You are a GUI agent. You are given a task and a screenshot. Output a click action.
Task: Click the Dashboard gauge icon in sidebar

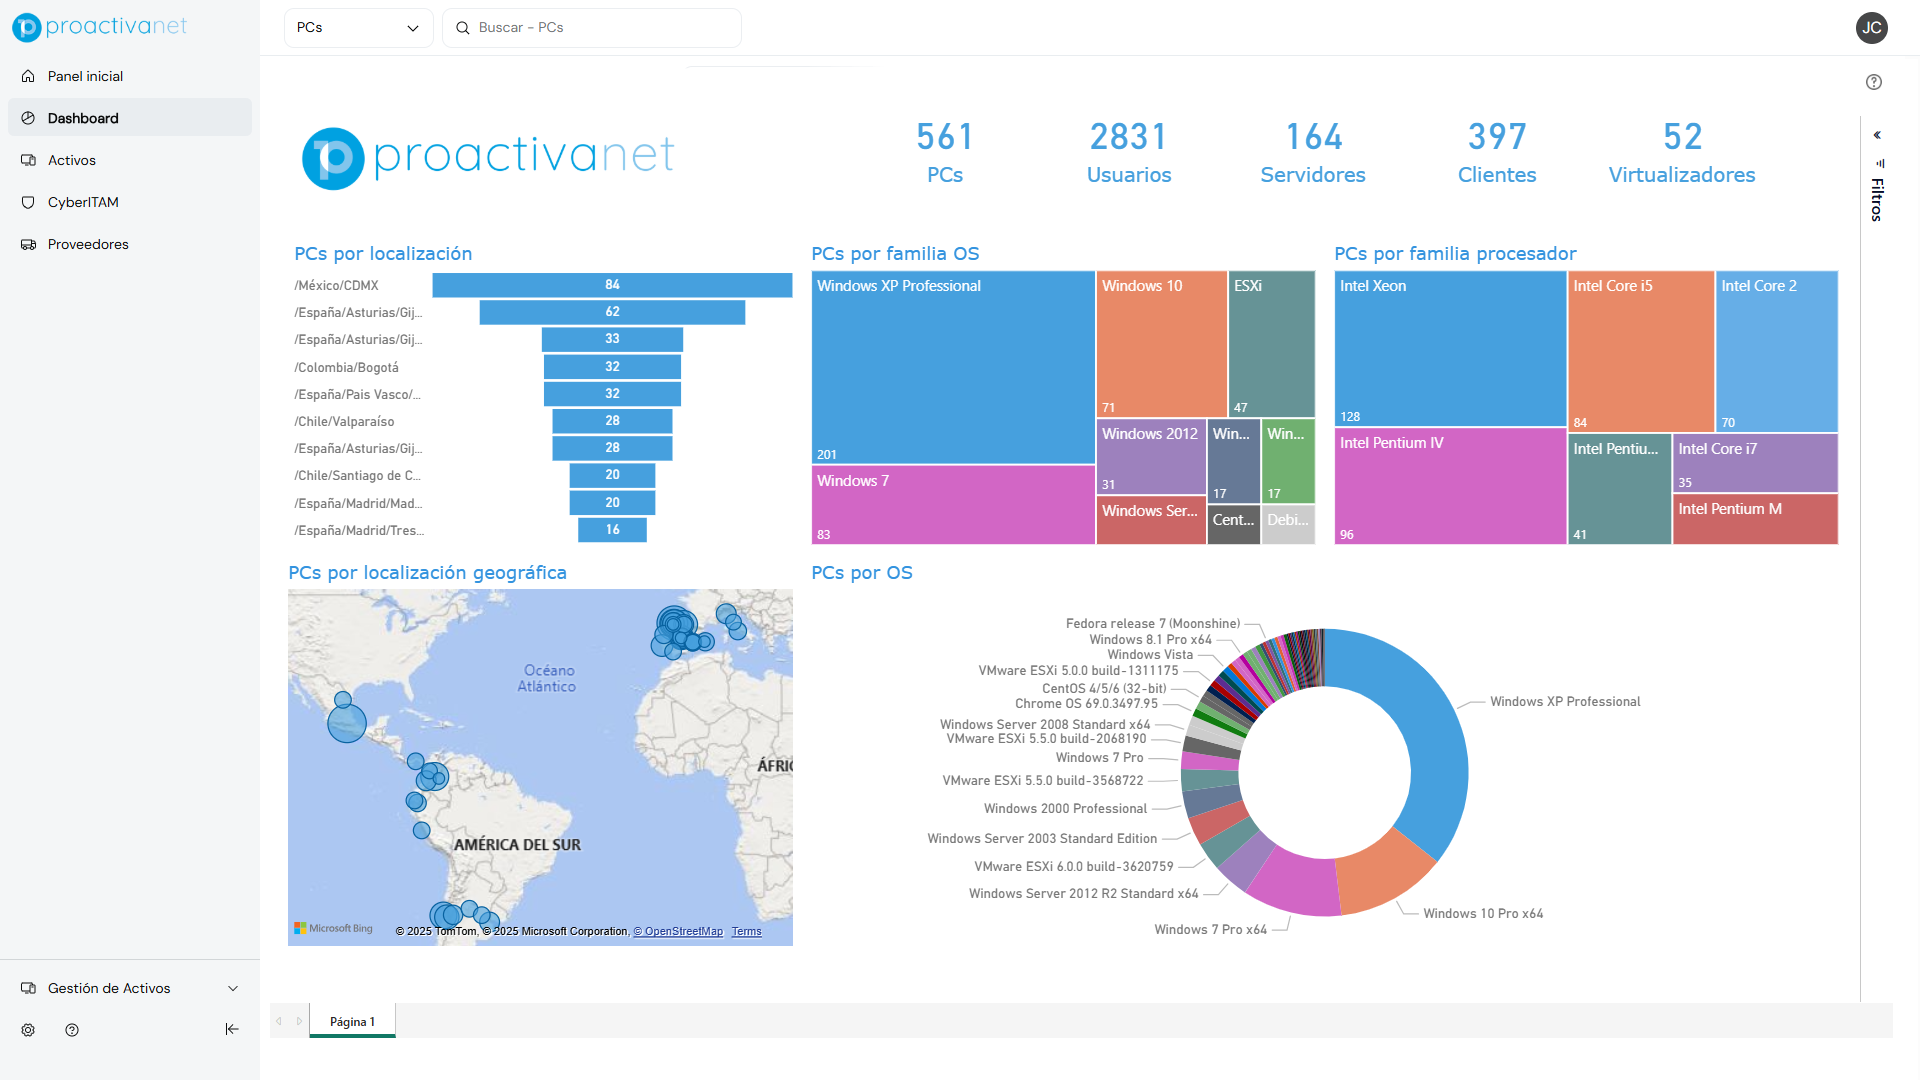coord(28,117)
